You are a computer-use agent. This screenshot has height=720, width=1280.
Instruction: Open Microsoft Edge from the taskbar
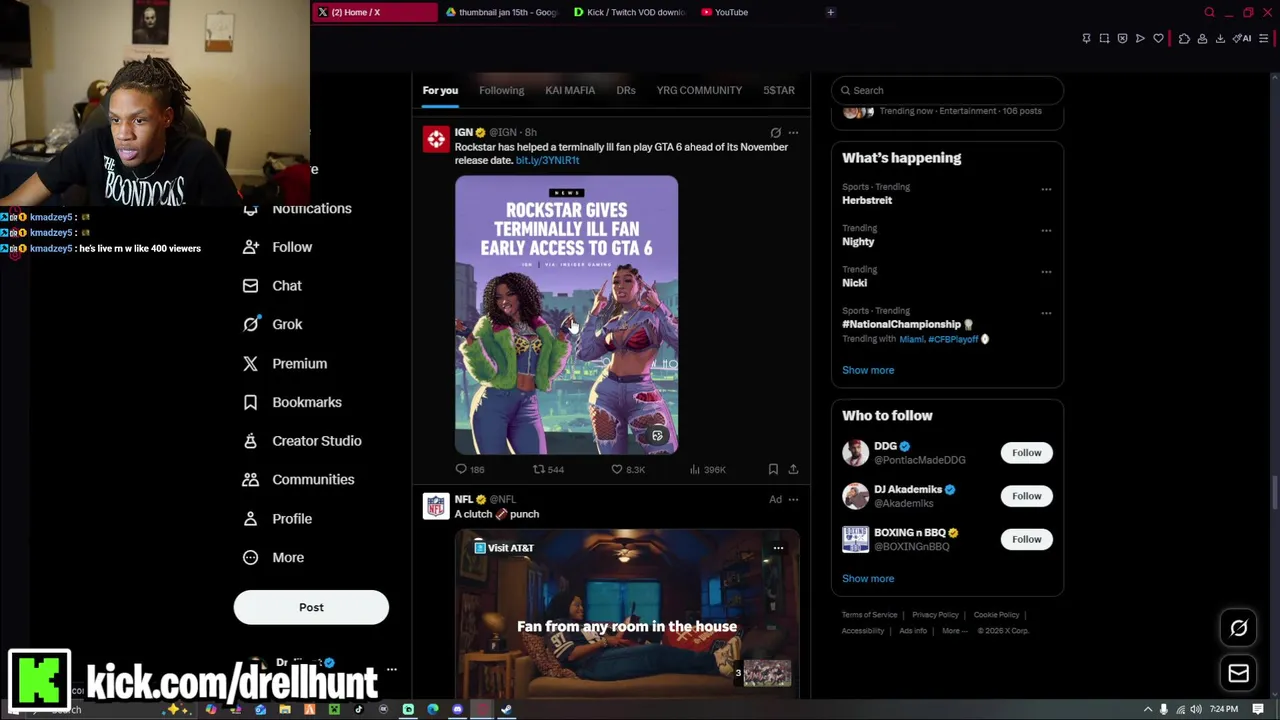point(432,710)
